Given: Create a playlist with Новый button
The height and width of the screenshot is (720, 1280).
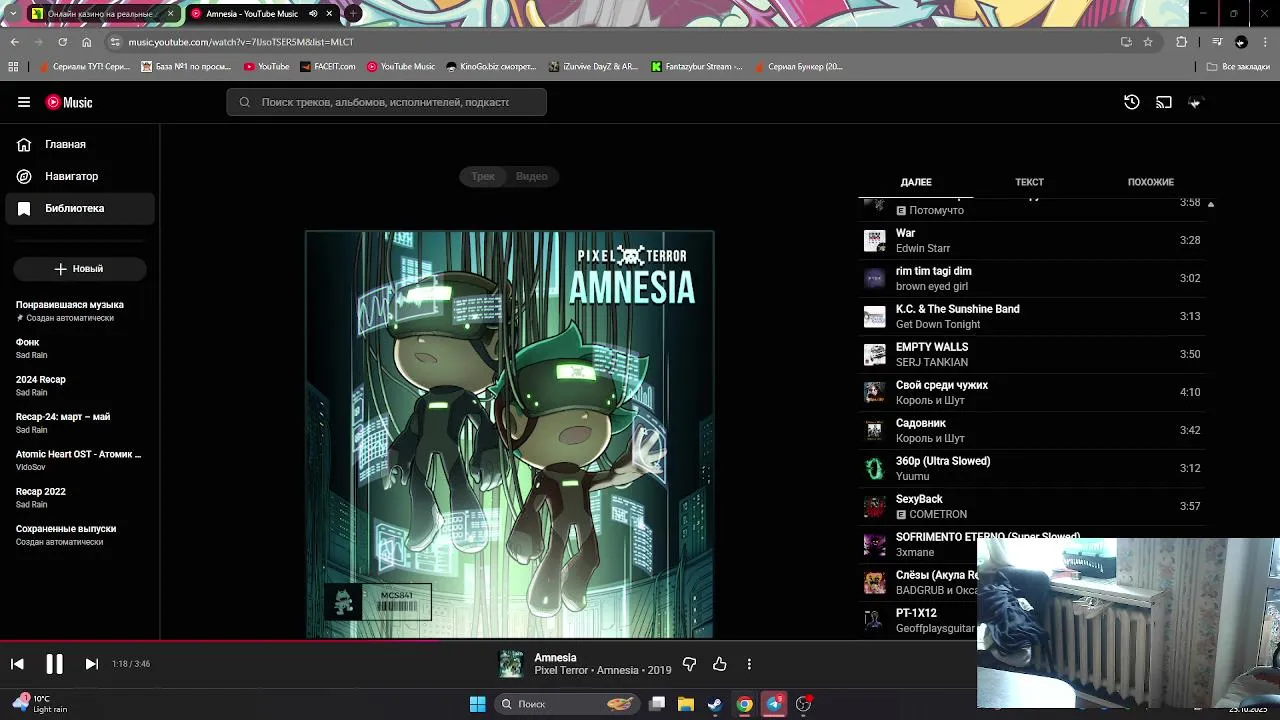Looking at the screenshot, I should pyautogui.click(x=79, y=269).
